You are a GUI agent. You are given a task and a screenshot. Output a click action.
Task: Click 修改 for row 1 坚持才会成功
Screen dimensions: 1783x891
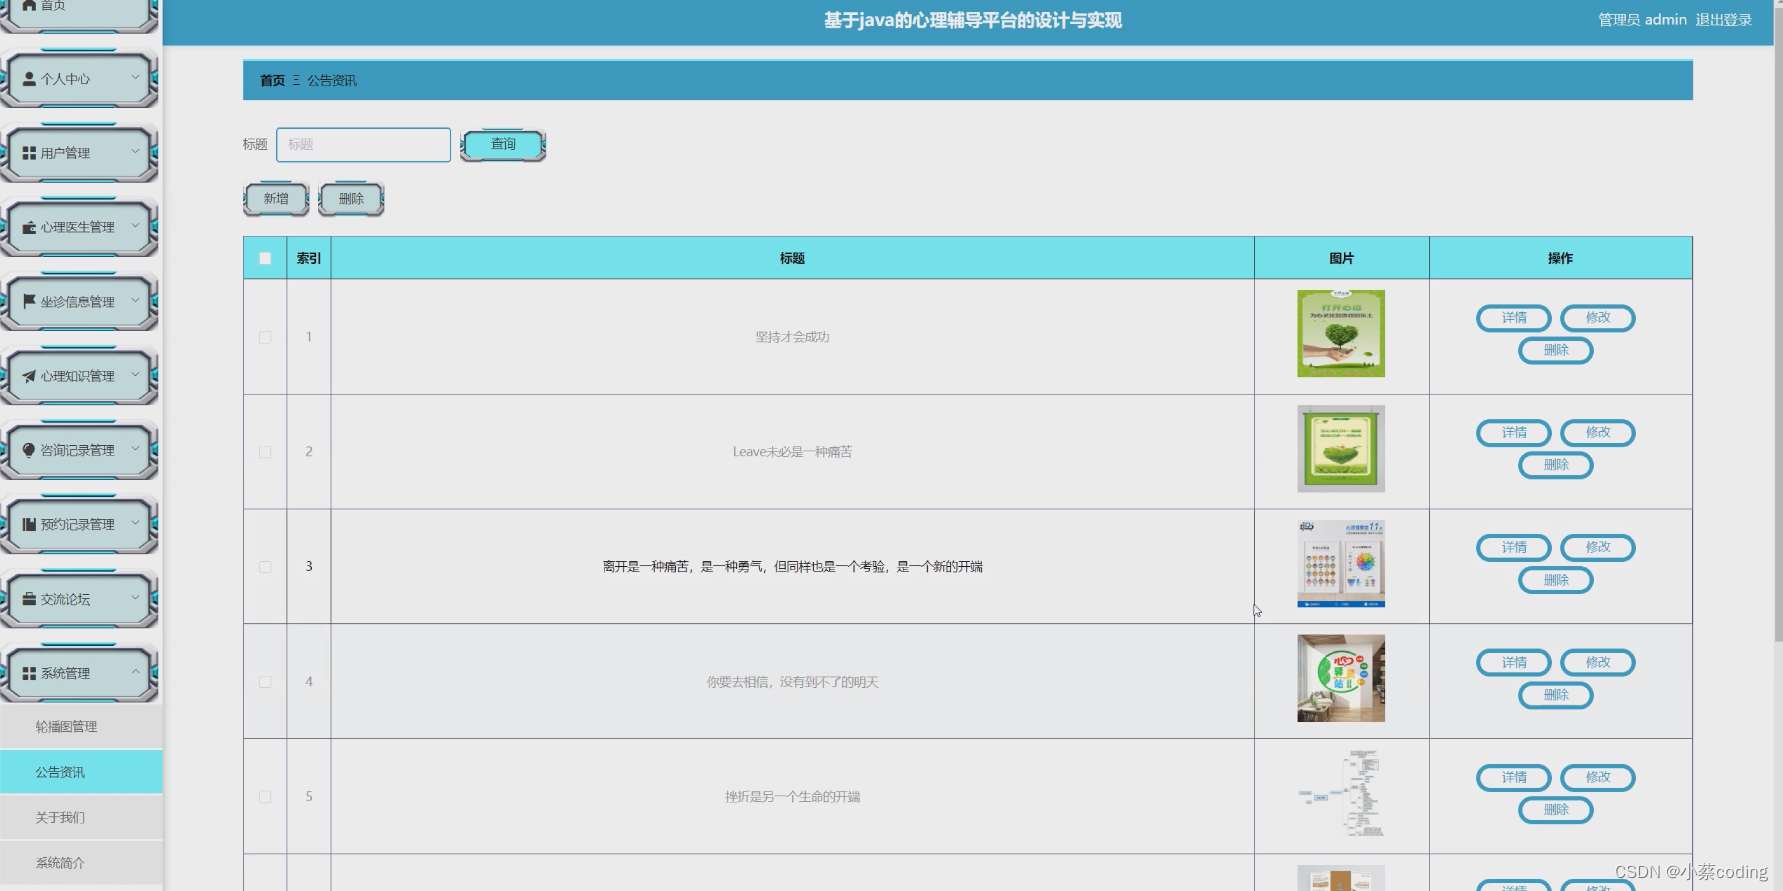tap(1598, 318)
